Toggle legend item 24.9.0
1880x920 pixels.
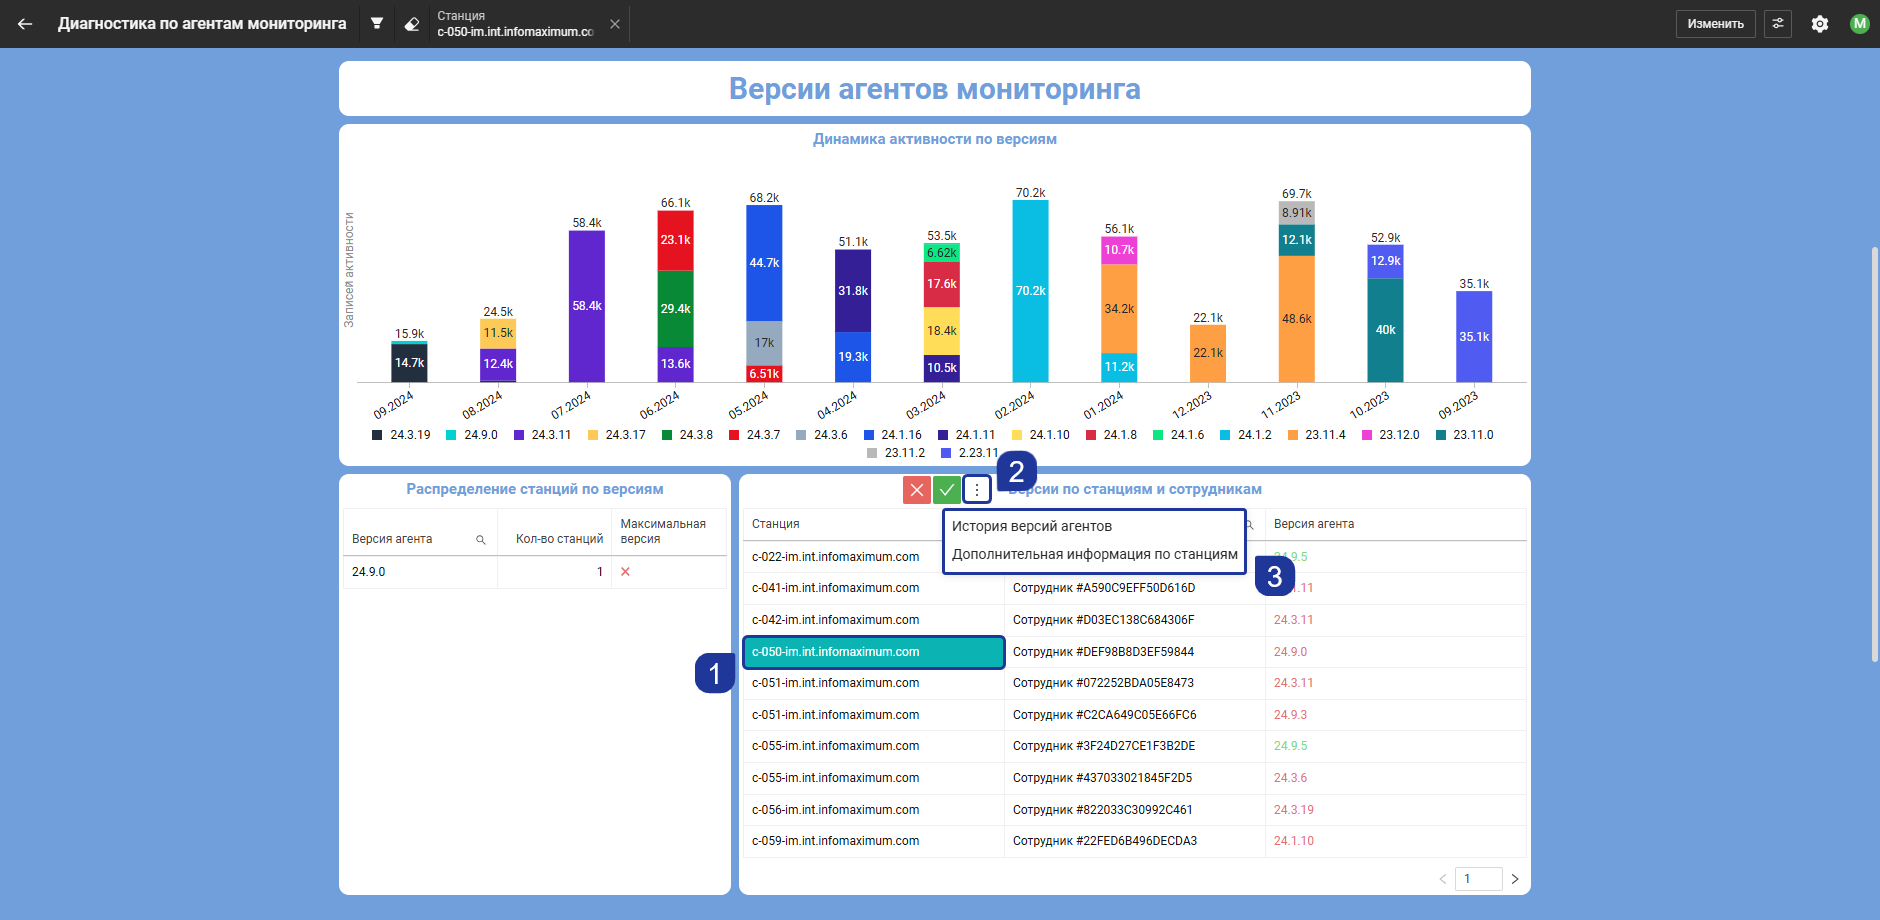point(472,435)
